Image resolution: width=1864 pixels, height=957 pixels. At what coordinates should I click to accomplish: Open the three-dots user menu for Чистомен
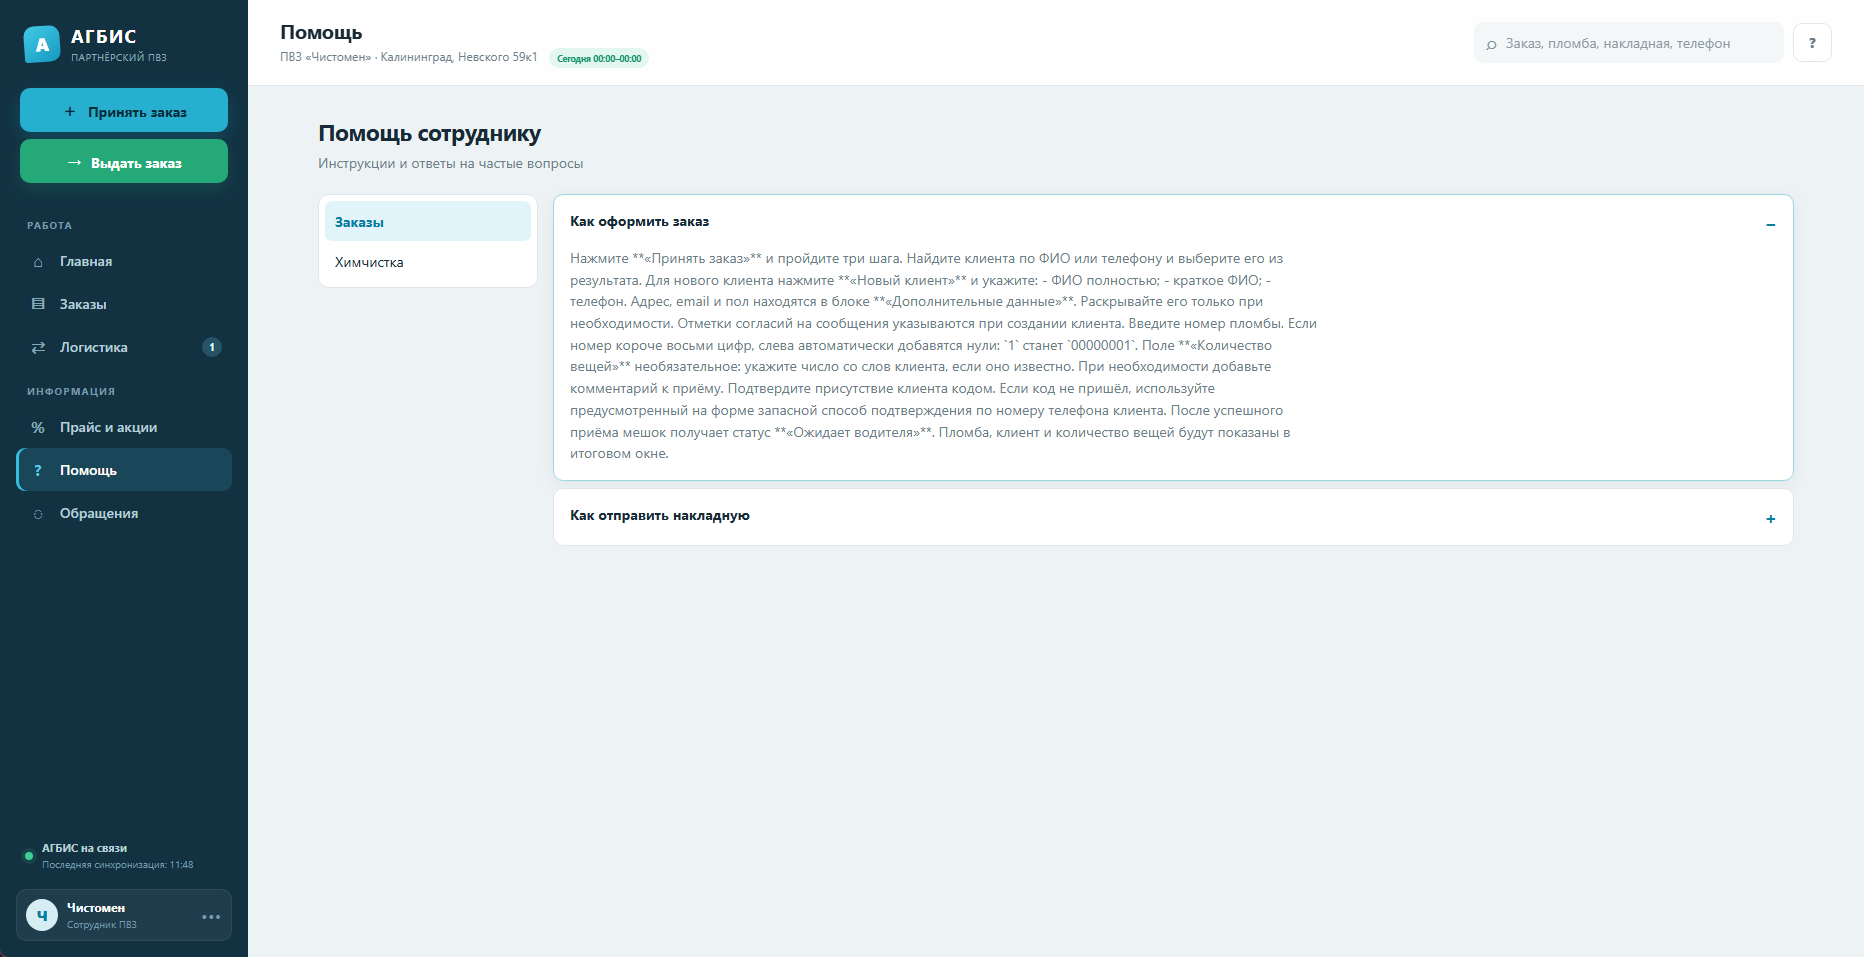coord(211,916)
